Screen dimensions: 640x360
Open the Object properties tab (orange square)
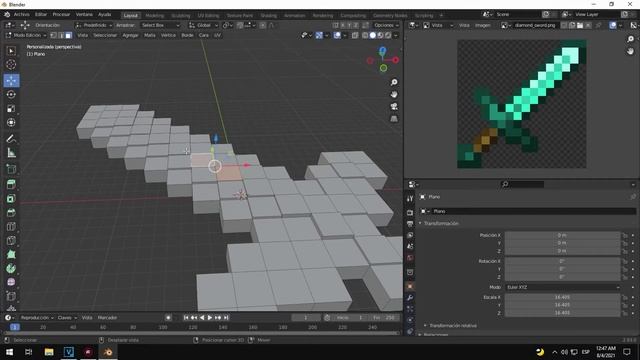[410, 287]
